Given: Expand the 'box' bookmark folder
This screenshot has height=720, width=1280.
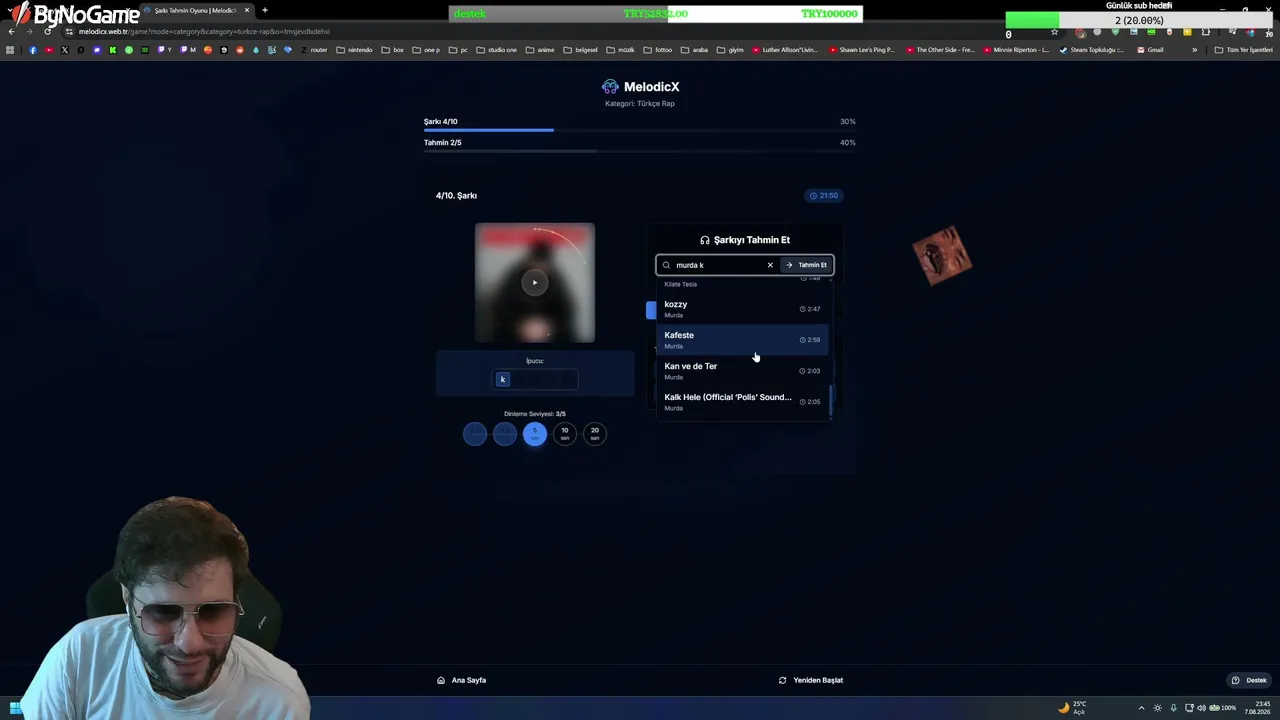Looking at the screenshot, I should 393,50.
